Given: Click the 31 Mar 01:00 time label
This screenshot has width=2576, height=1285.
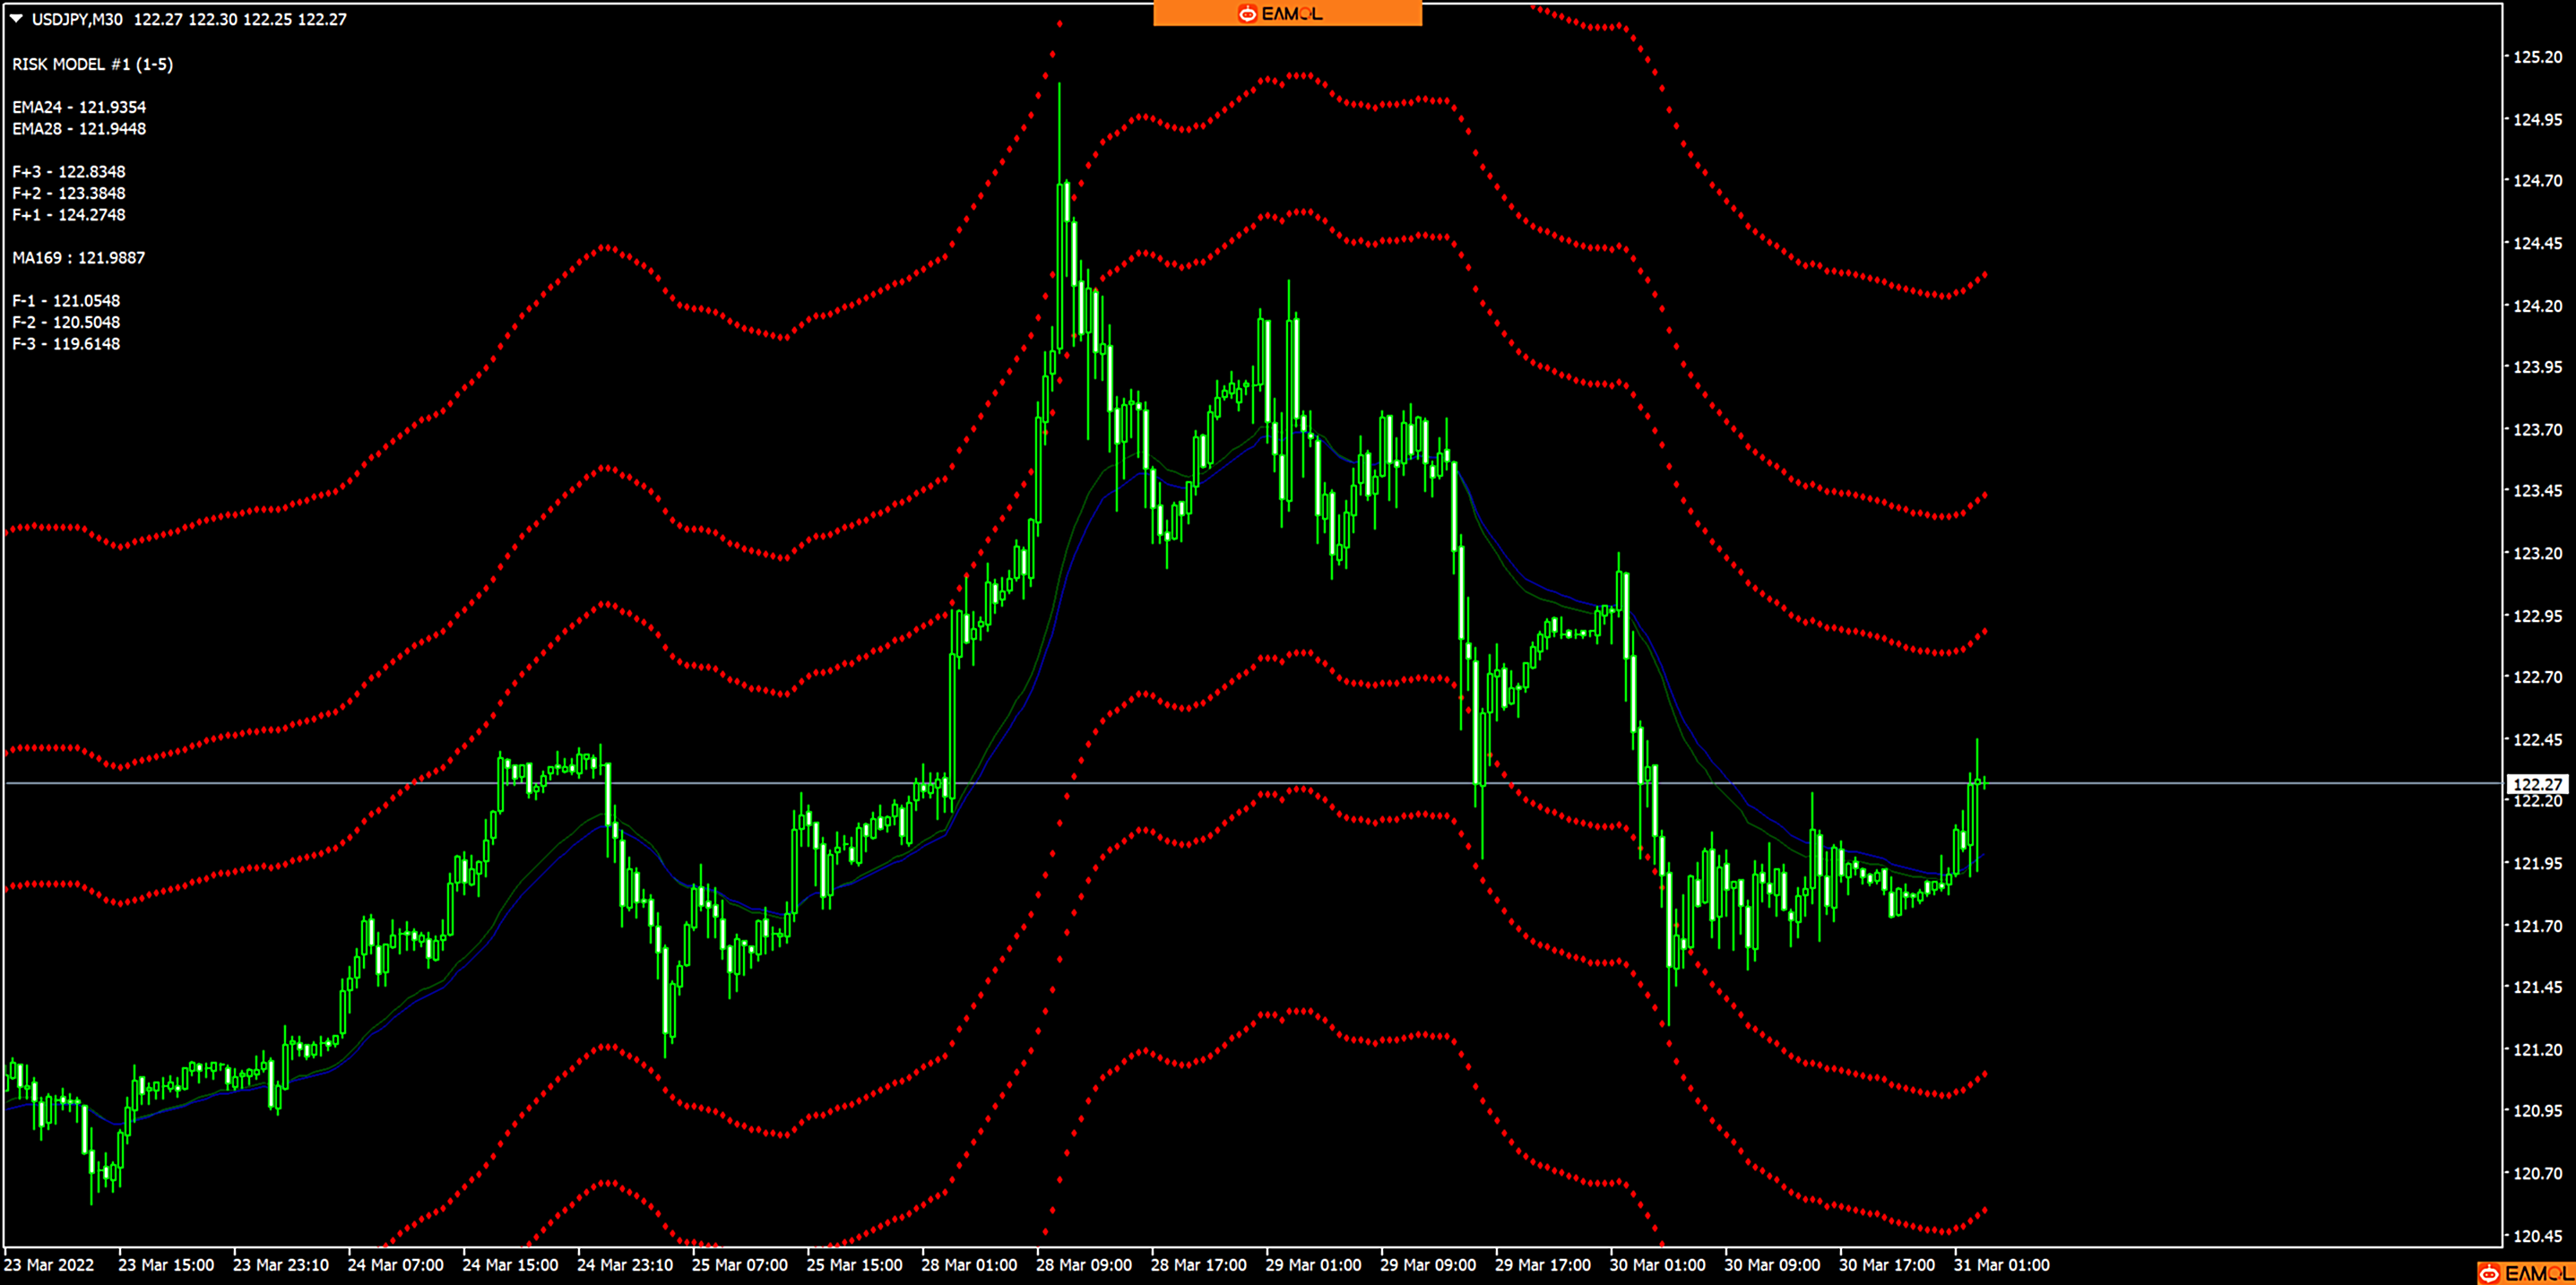Looking at the screenshot, I should pos(2002,1265).
